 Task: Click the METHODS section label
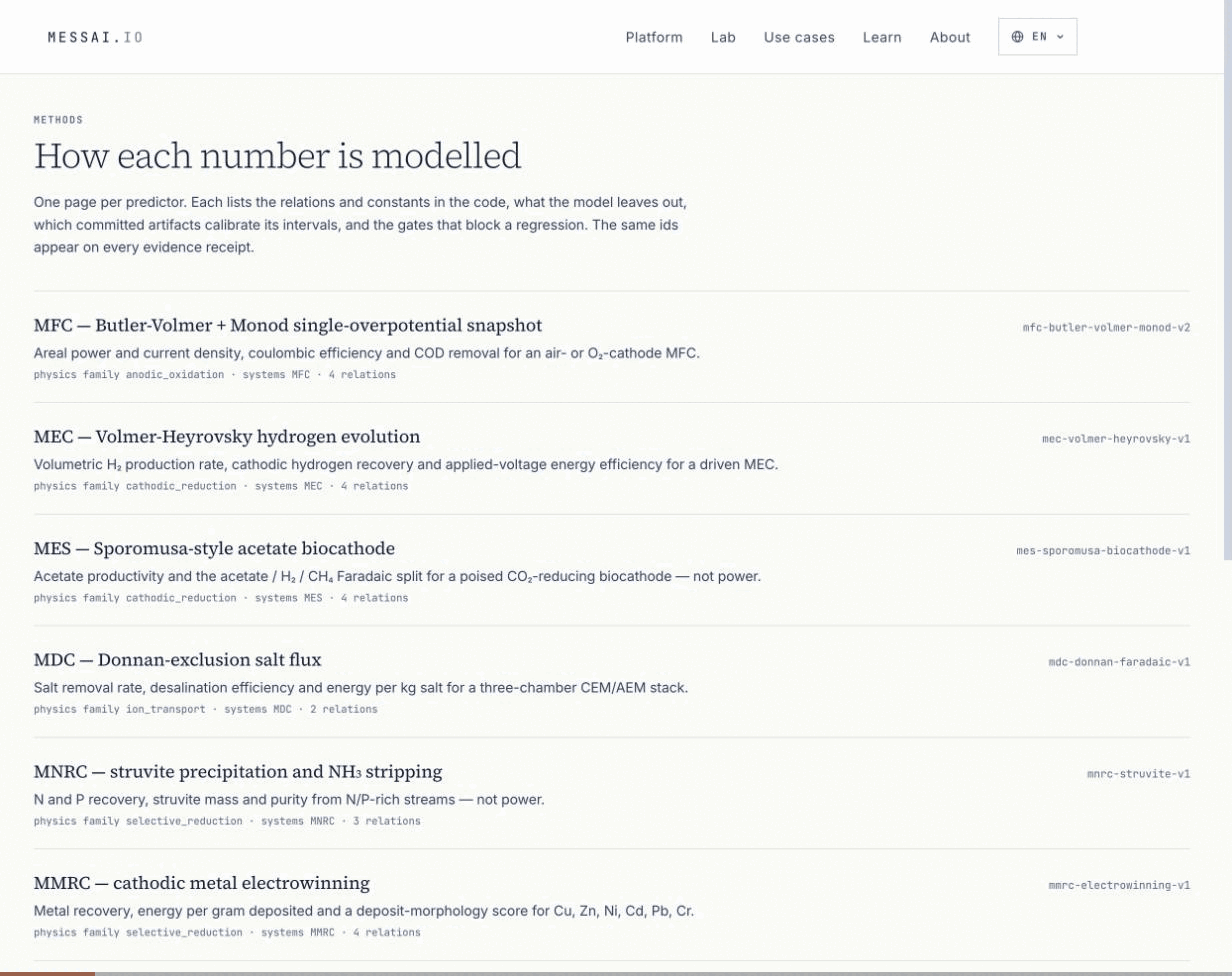pos(59,120)
